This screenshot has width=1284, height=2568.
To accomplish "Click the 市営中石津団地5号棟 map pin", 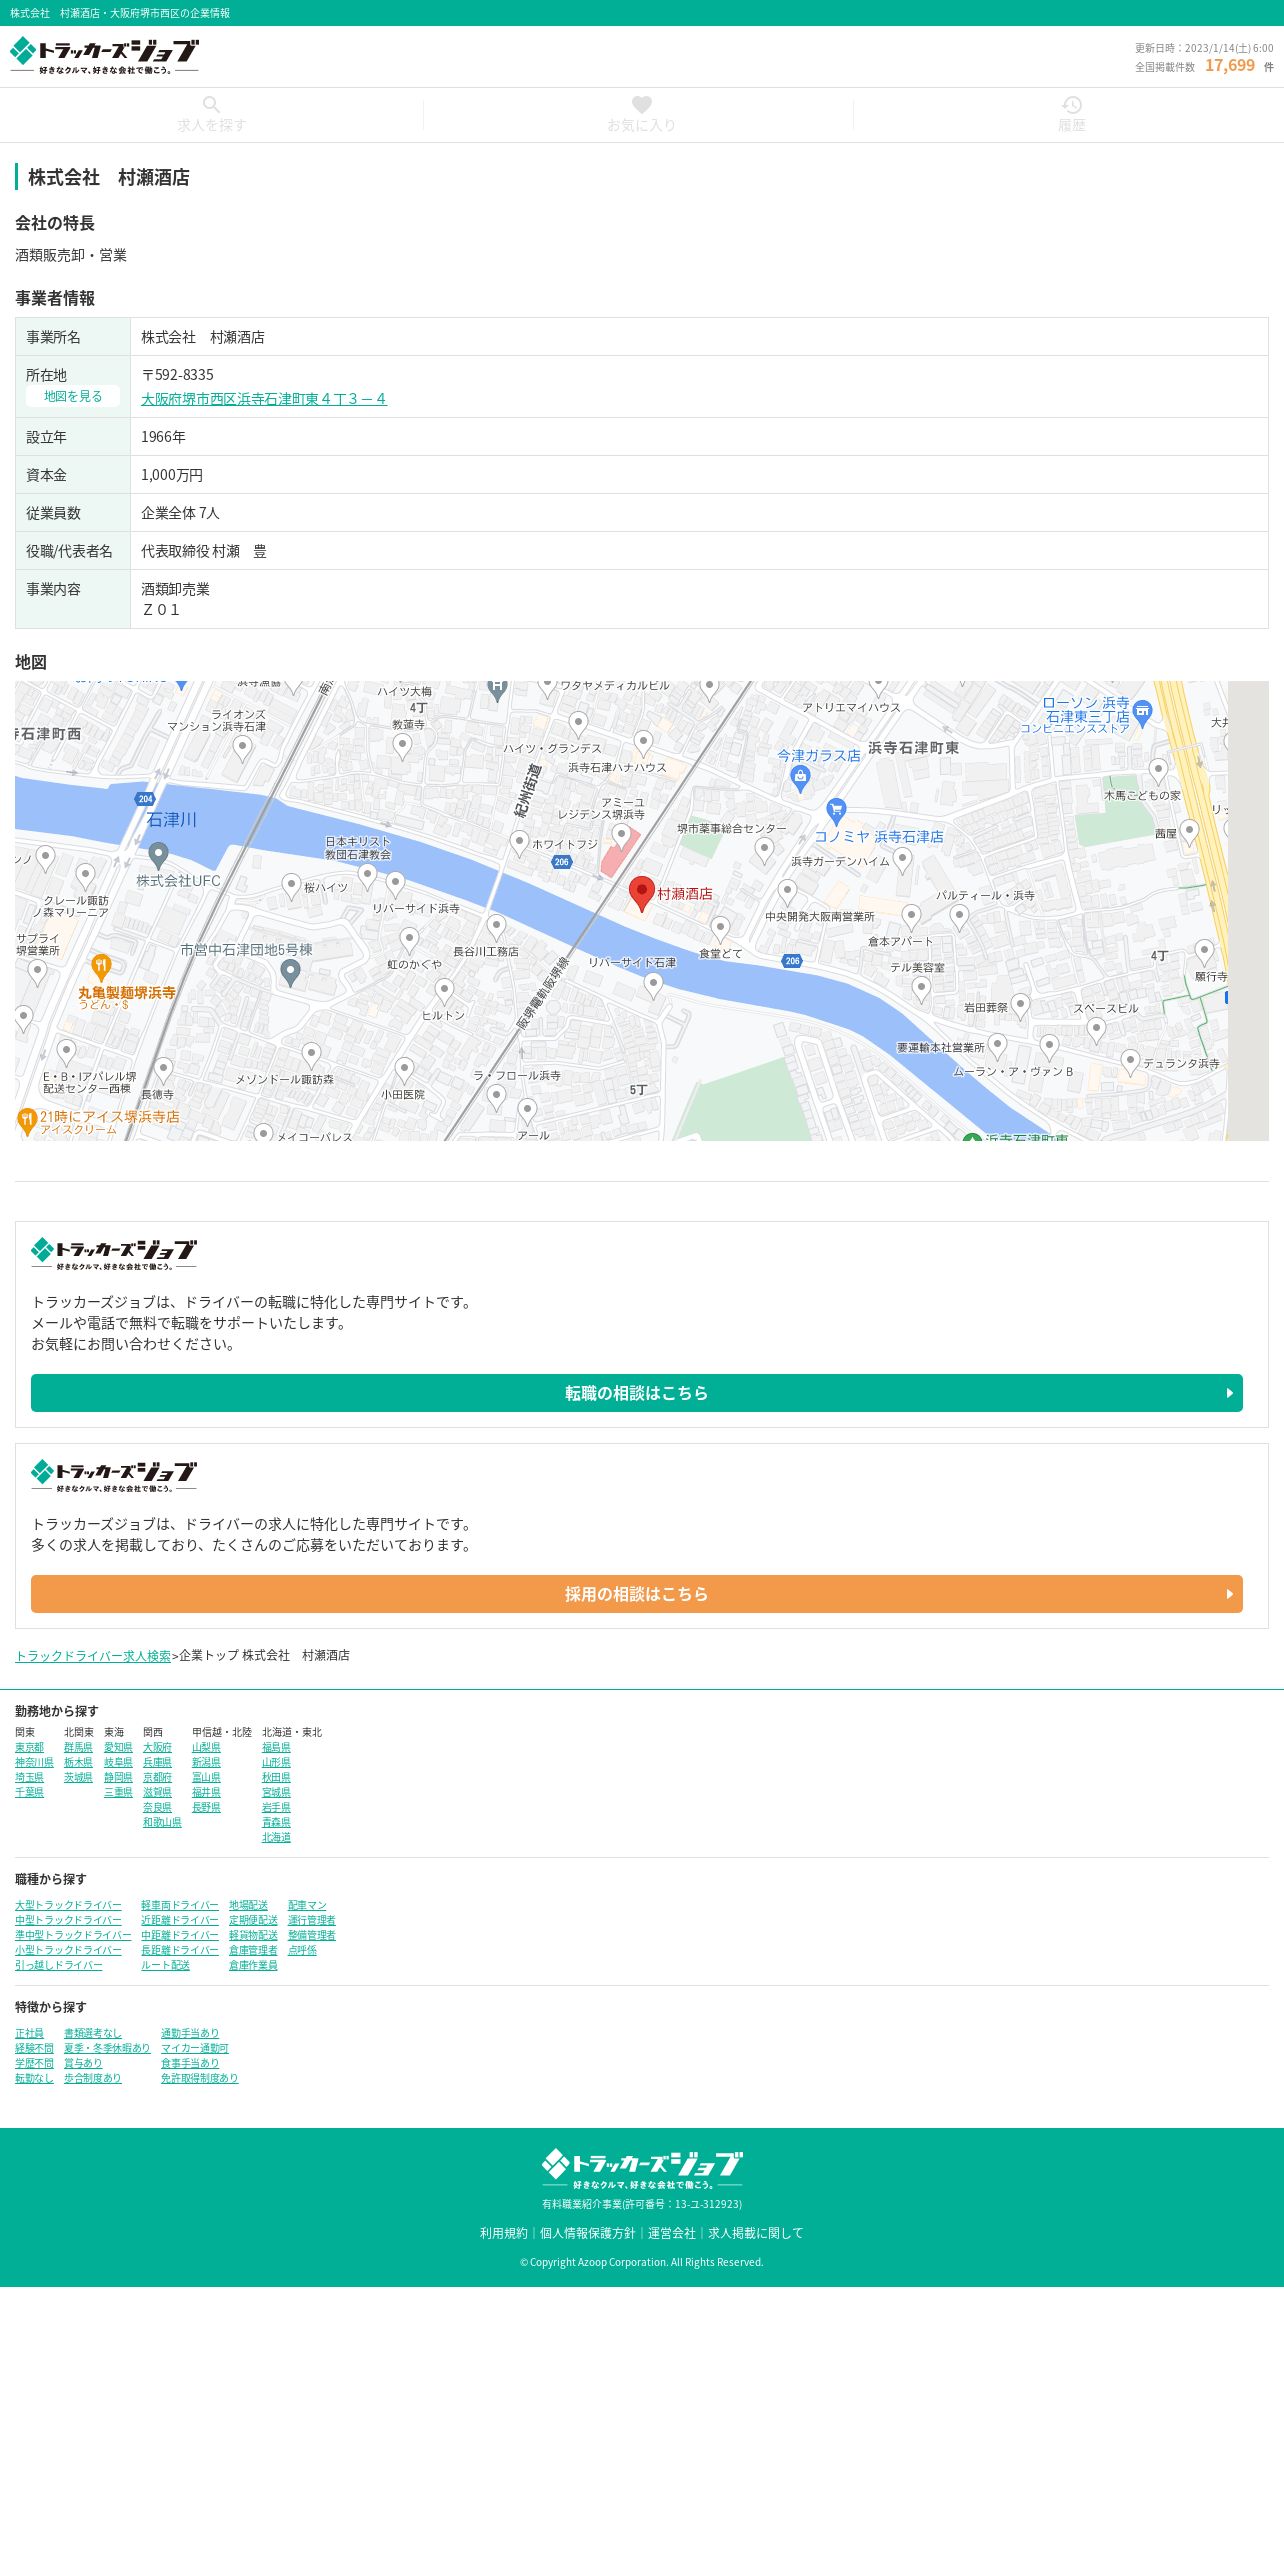I will (x=290, y=972).
